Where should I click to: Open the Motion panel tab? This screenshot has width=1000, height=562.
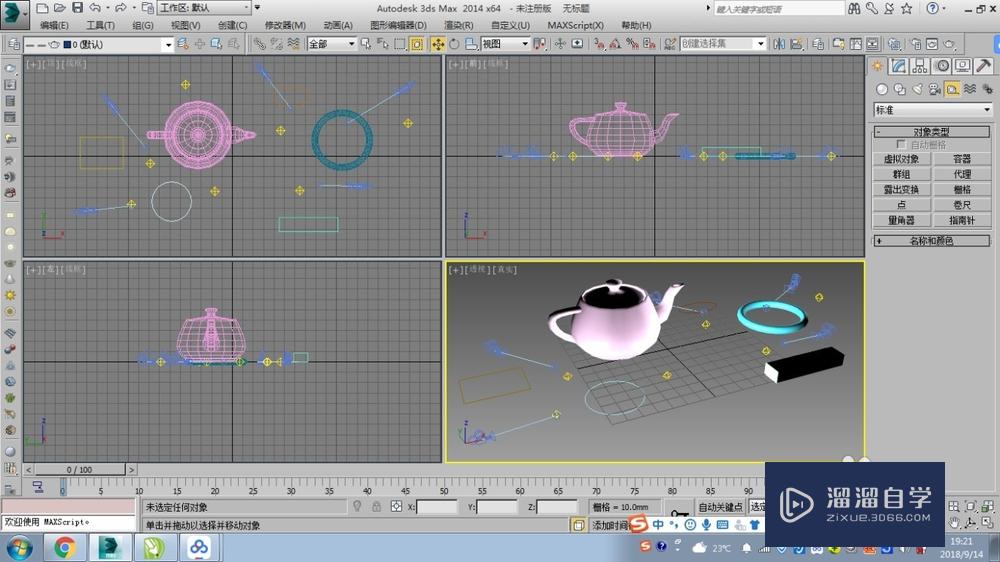click(x=941, y=66)
